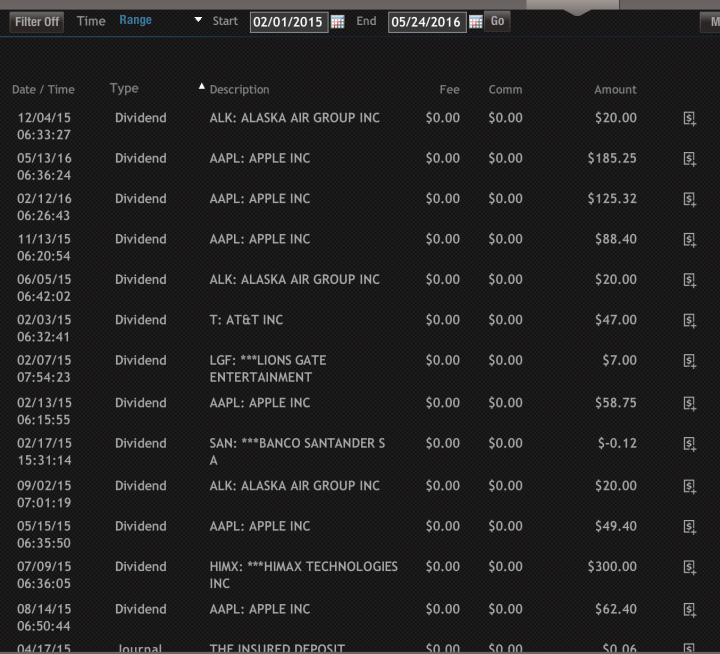Click the date '07/09/15 06:36:05'

pos(44,575)
